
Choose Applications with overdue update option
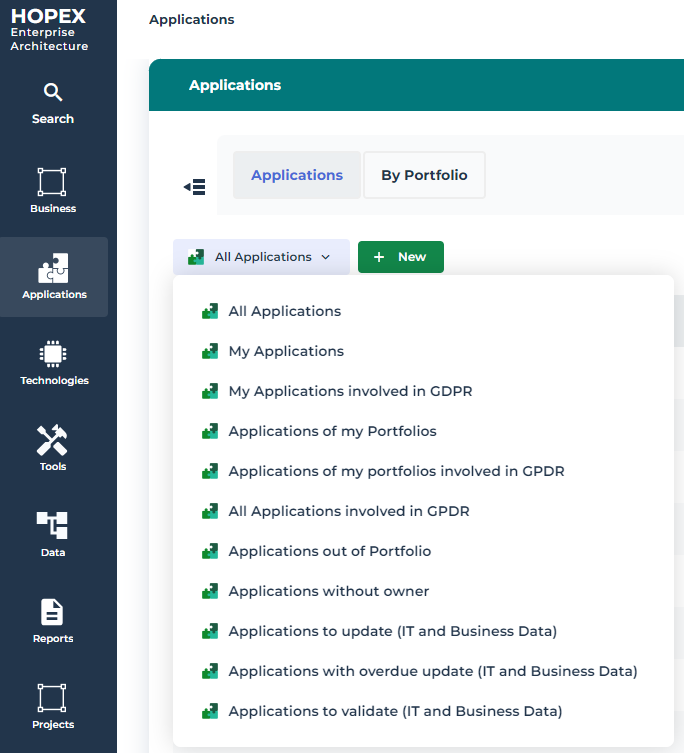tap(432, 671)
